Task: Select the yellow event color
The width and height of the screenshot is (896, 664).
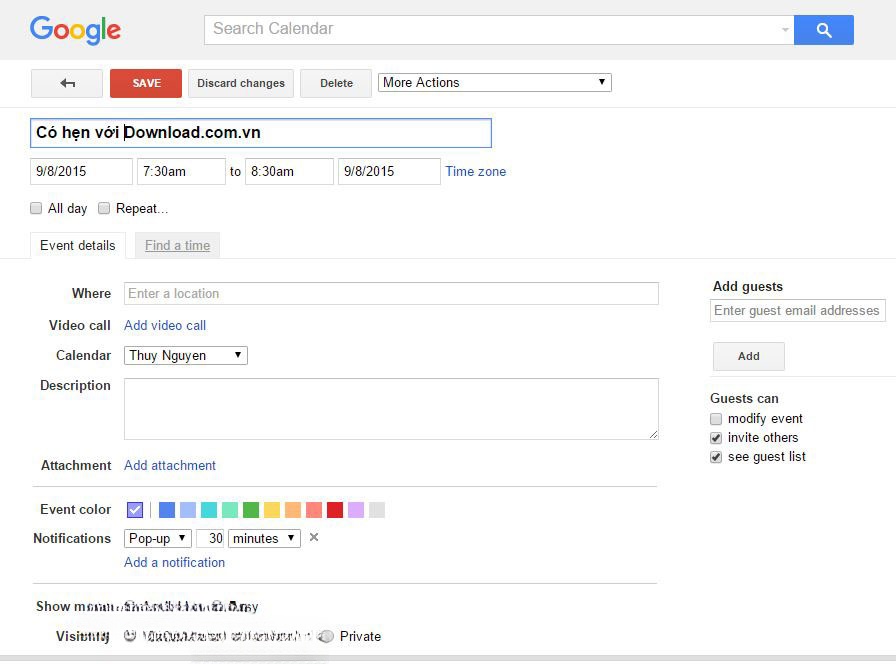Action: [x=272, y=510]
